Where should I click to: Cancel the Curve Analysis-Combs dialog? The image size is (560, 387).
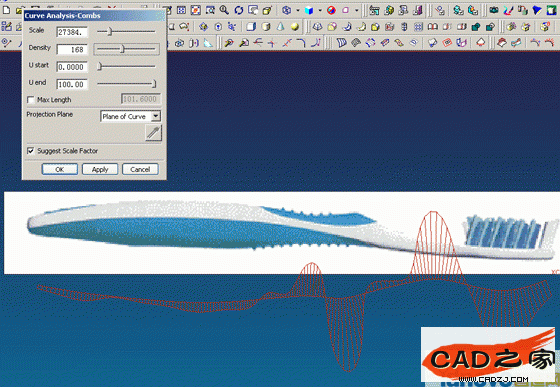pos(140,169)
